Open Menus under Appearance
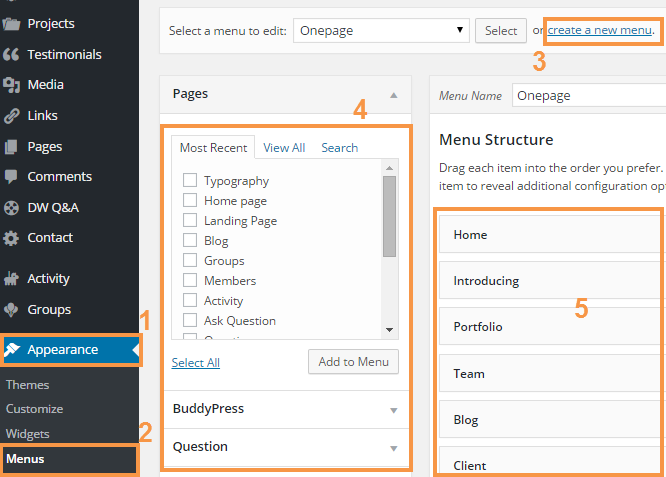The height and width of the screenshot is (477, 666). tap(25, 459)
